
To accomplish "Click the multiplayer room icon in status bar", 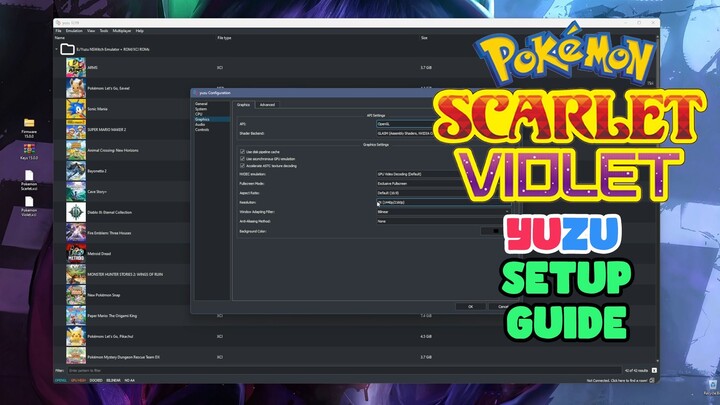I will pyautogui.click(x=652, y=380).
